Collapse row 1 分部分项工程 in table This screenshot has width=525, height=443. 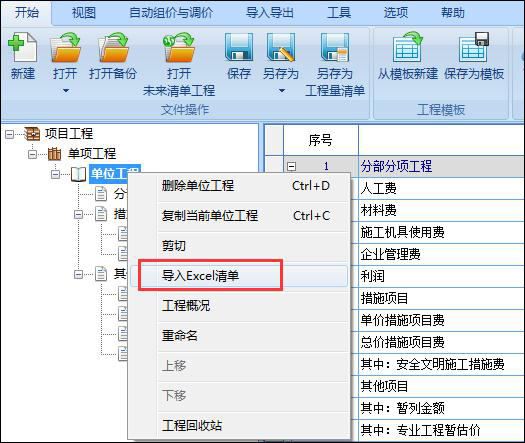tap(292, 166)
